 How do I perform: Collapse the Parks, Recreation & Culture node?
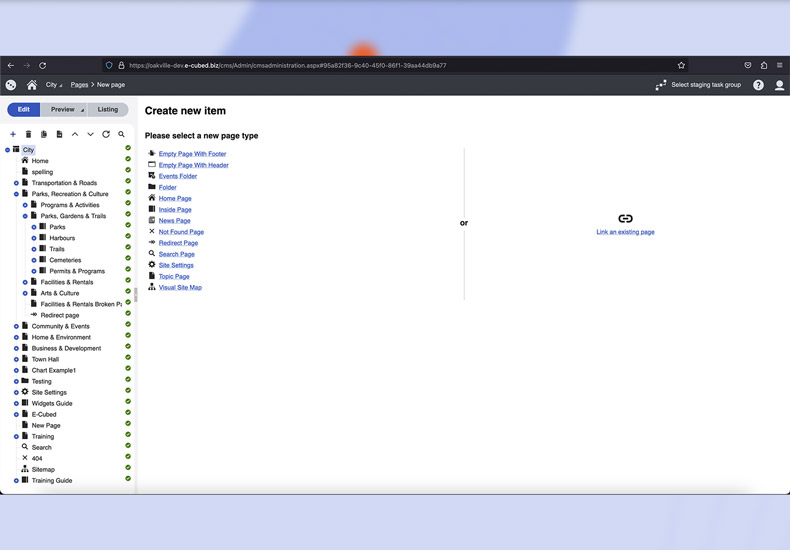point(16,194)
